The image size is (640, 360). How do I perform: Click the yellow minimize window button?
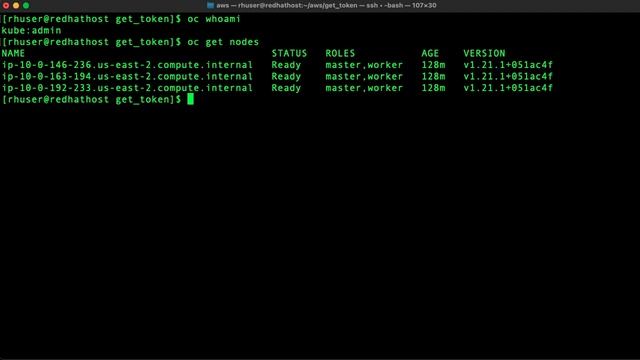tap(16, 5)
